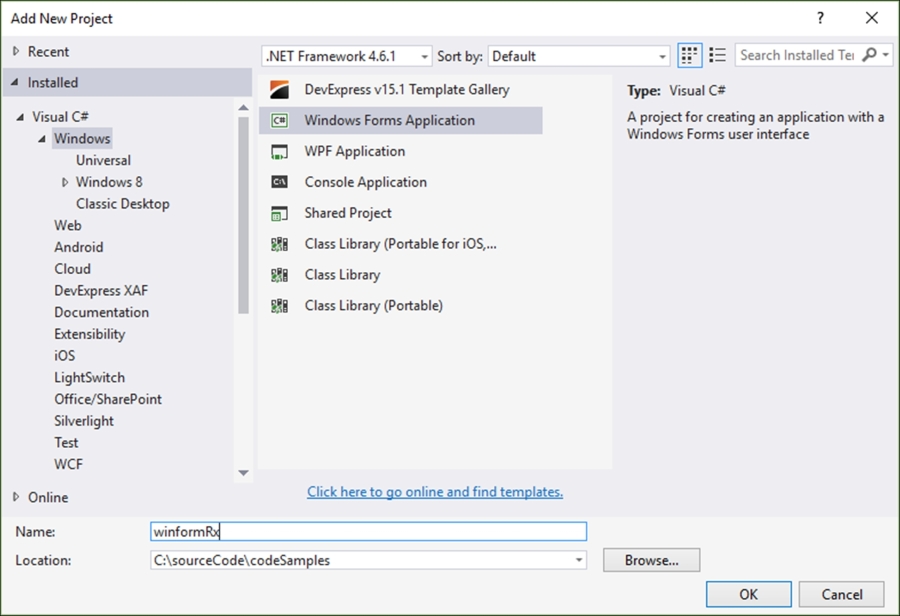Click the project Name text field
This screenshot has height=616, width=900.
[368, 532]
